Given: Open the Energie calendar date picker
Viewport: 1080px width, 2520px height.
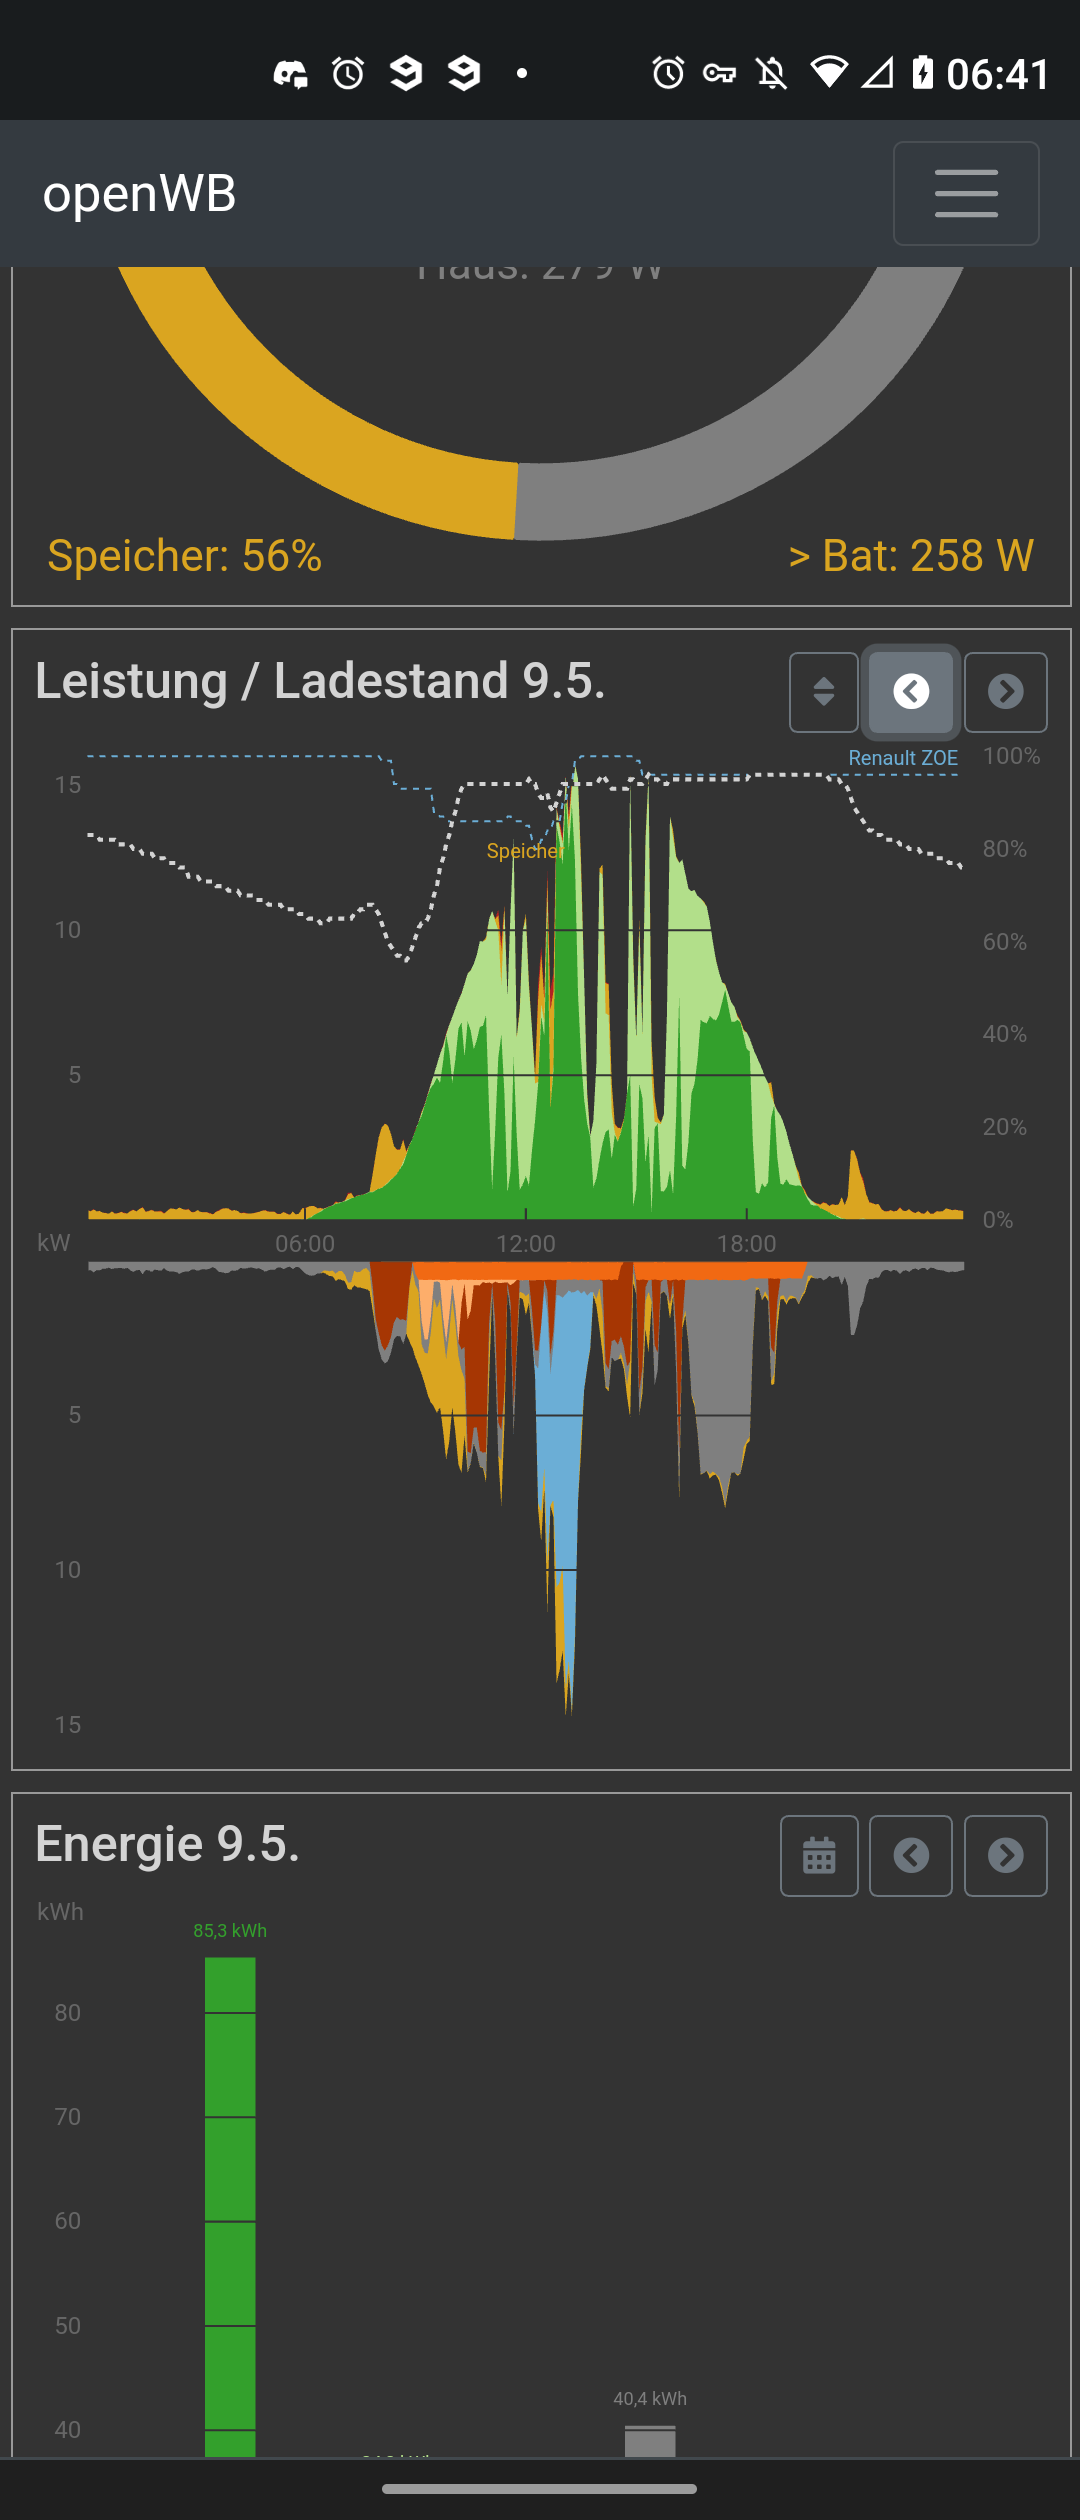Looking at the screenshot, I should point(819,1856).
